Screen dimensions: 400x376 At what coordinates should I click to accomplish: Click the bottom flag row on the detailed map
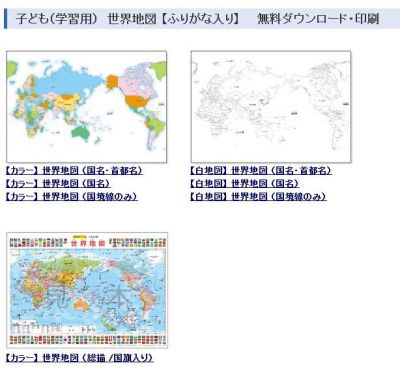pos(88,340)
